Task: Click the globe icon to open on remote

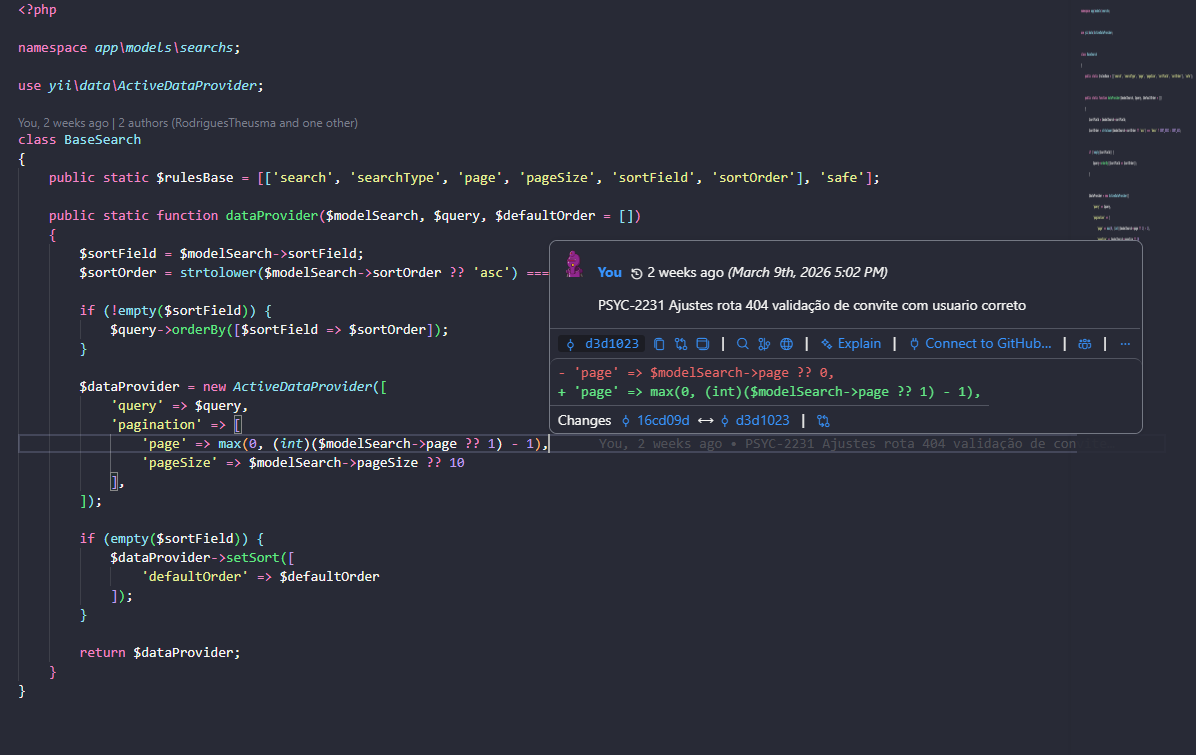Action: point(787,344)
